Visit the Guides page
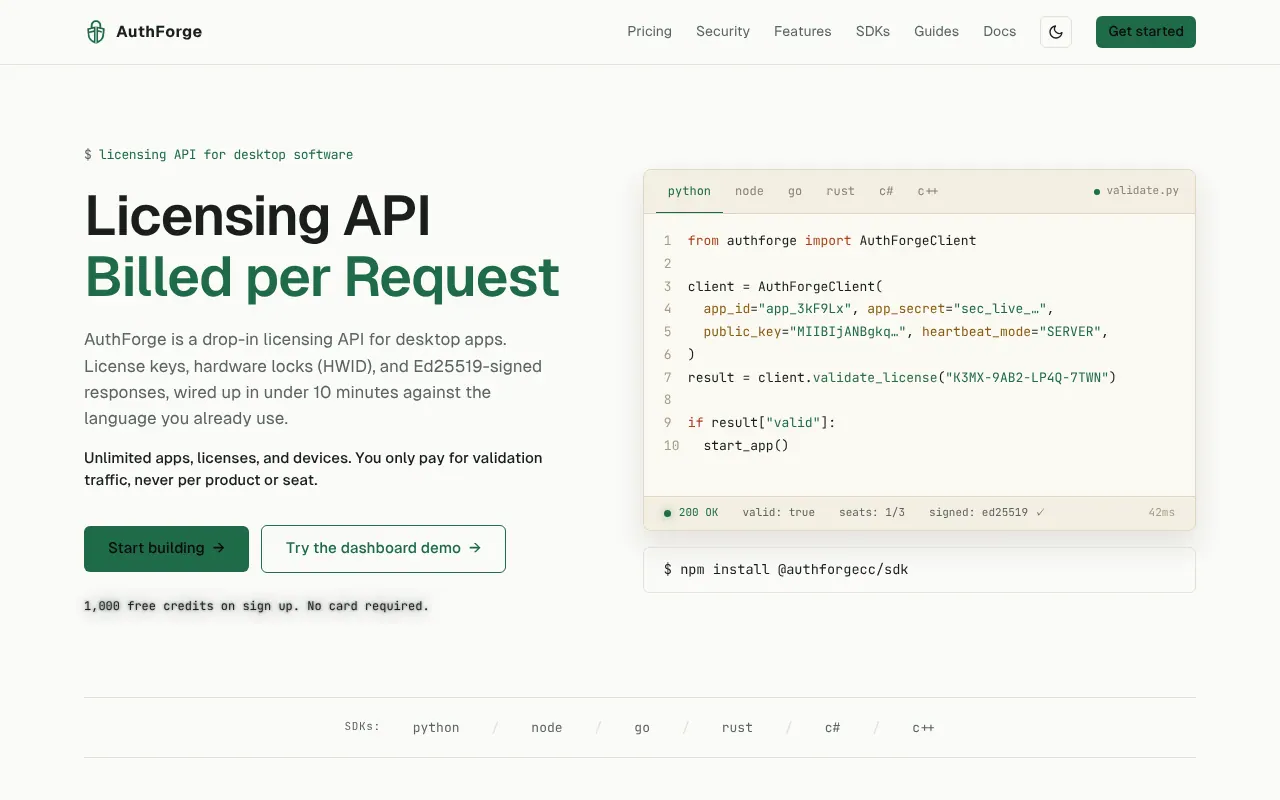 tap(937, 32)
